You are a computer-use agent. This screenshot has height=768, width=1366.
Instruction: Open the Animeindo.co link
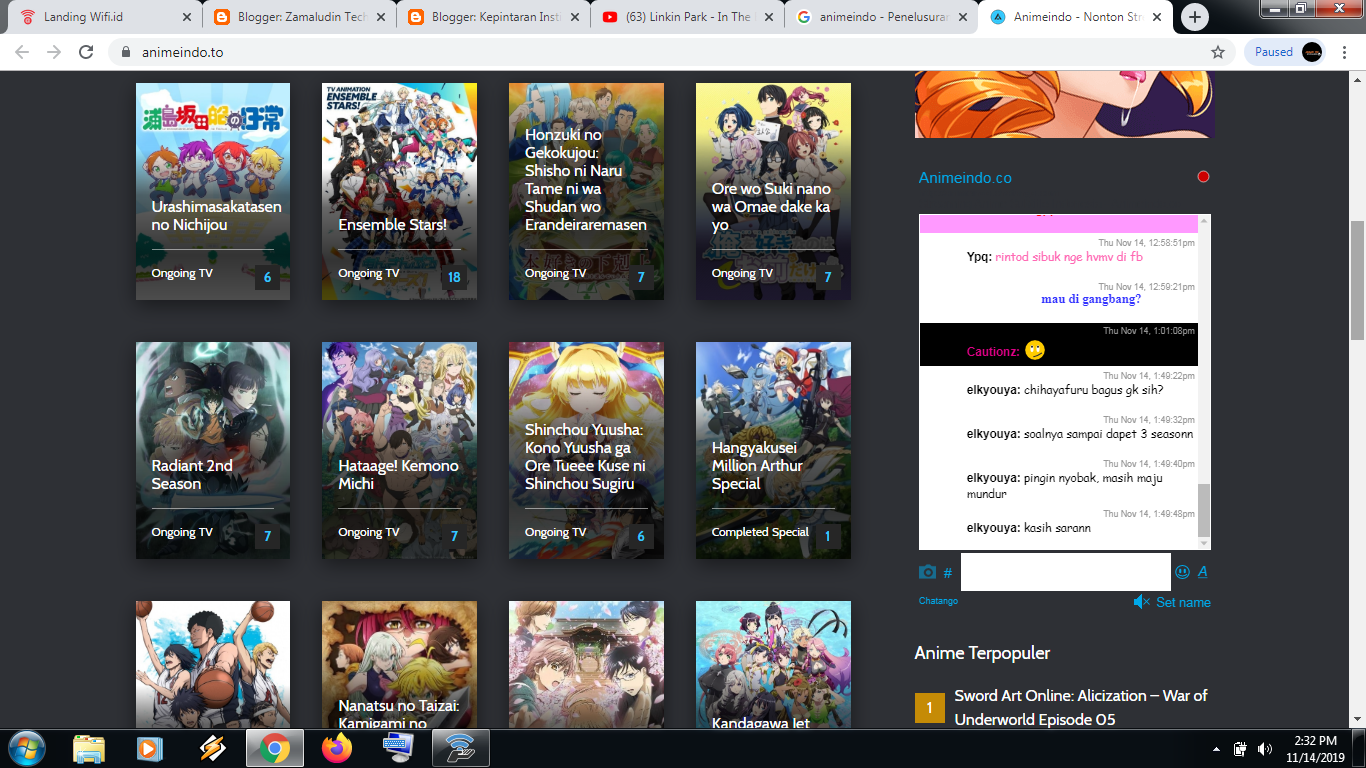[x=965, y=178]
